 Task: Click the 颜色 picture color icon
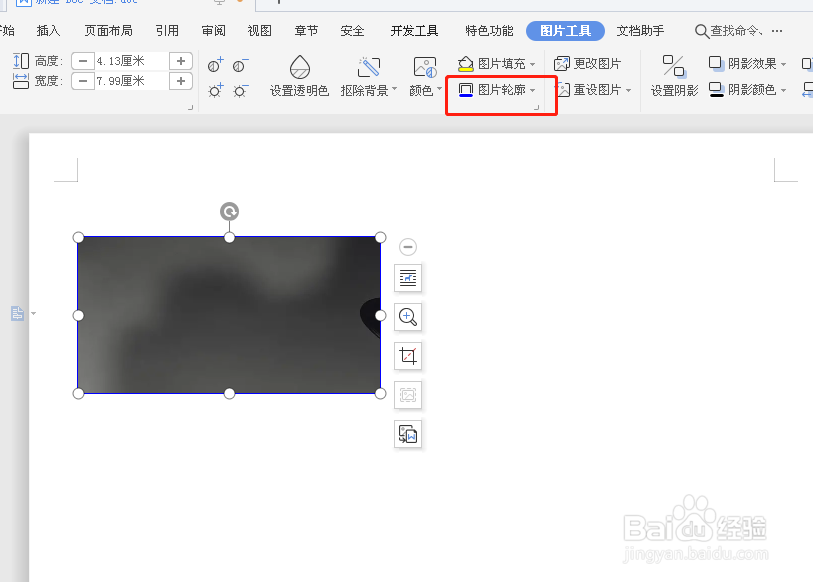tap(424, 67)
